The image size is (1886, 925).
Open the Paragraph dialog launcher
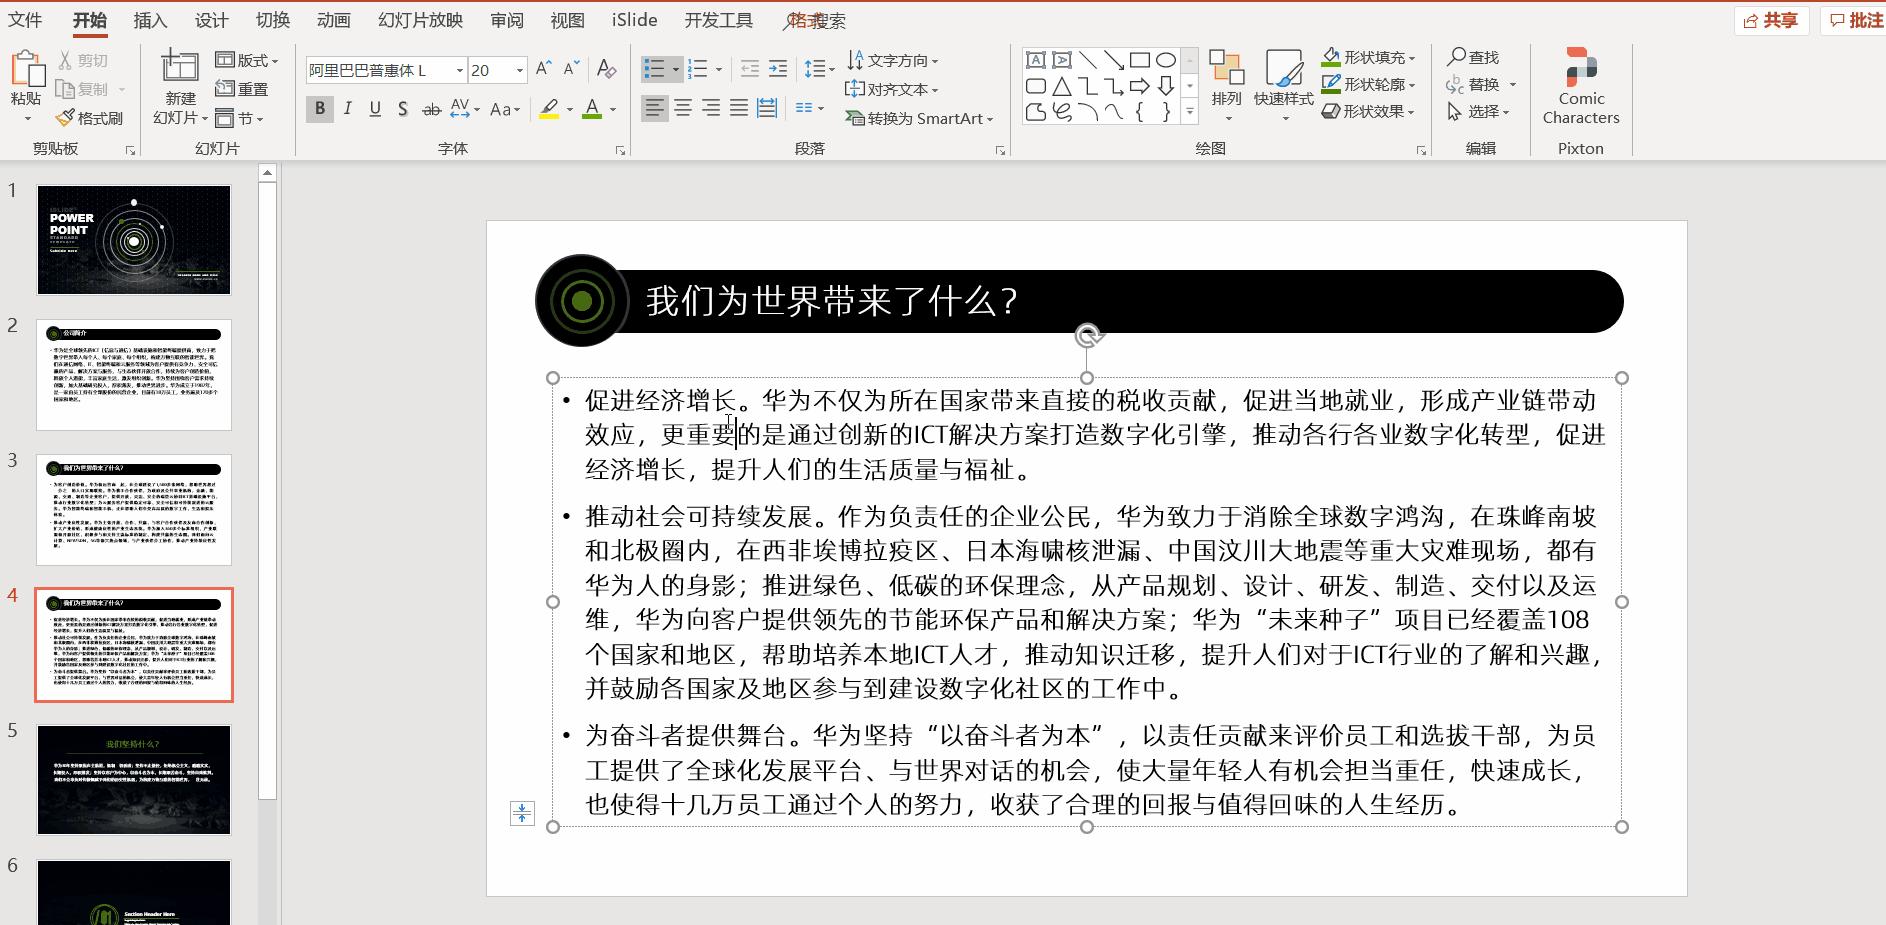tap(1000, 150)
